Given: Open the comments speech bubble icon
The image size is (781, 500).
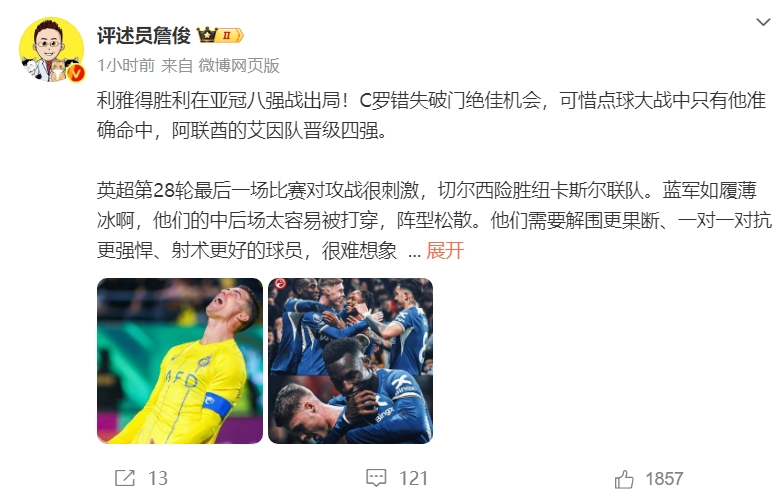Looking at the screenshot, I should [x=376, y=478].
